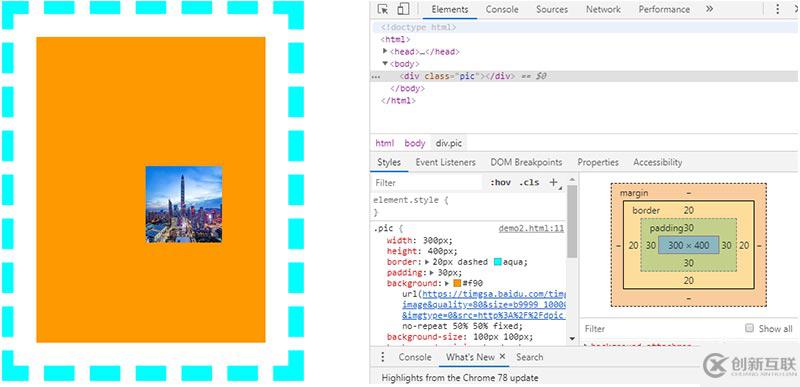The image size is (800, 387).
Task: Expand the background shorthand triangle
Action: click(x=447, y=283)
